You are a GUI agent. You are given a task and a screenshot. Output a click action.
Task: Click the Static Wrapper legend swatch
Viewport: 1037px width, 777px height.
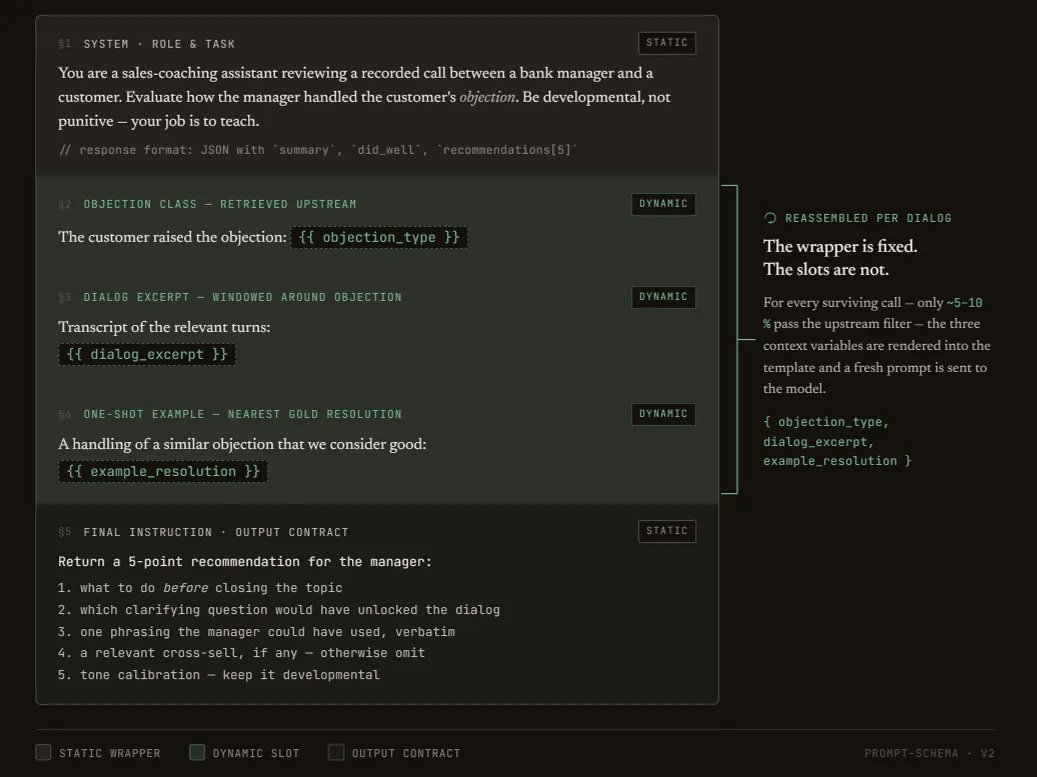pyautogui.click(x=43, y=752)
